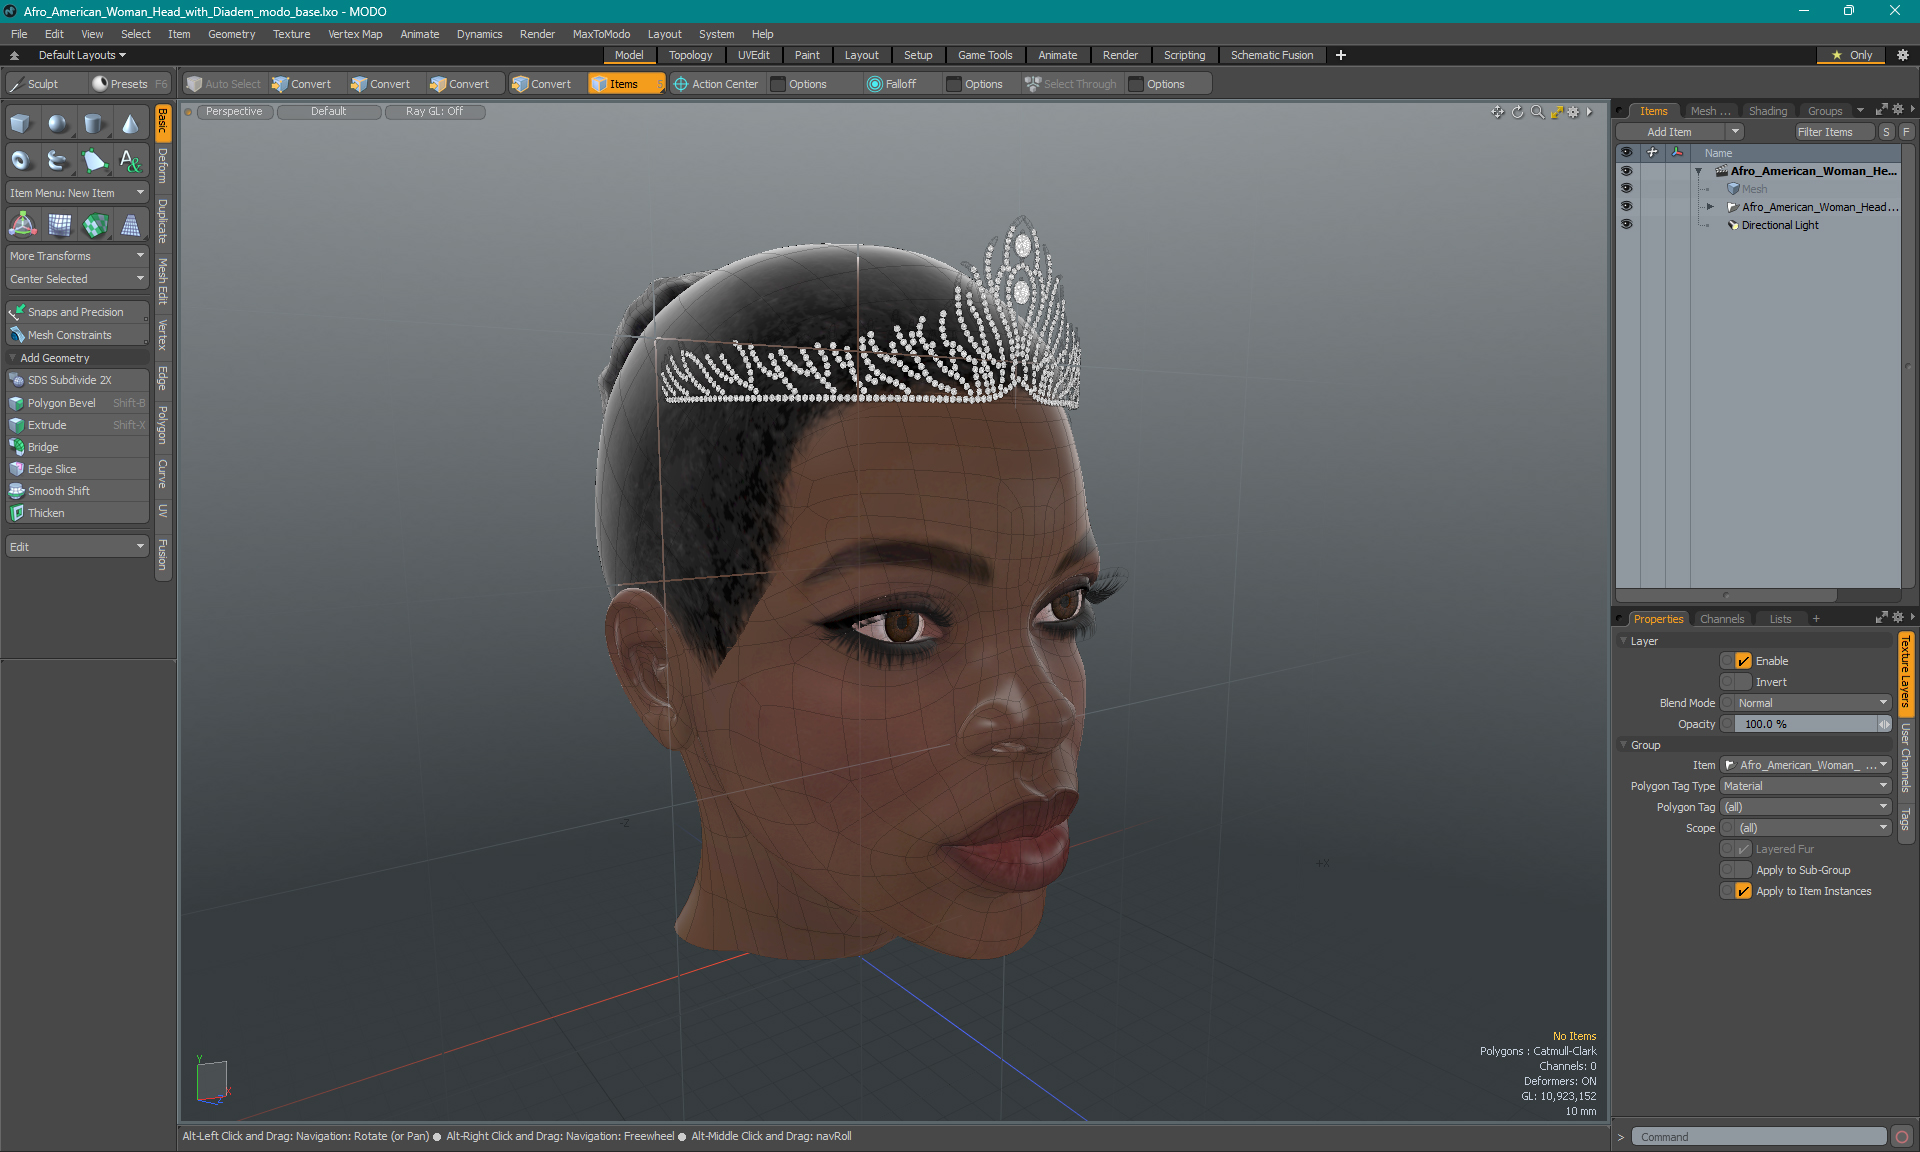Open the Blend Mode dropdown
Viewport: 1920px width, 1152px height.
(1812, 703)
